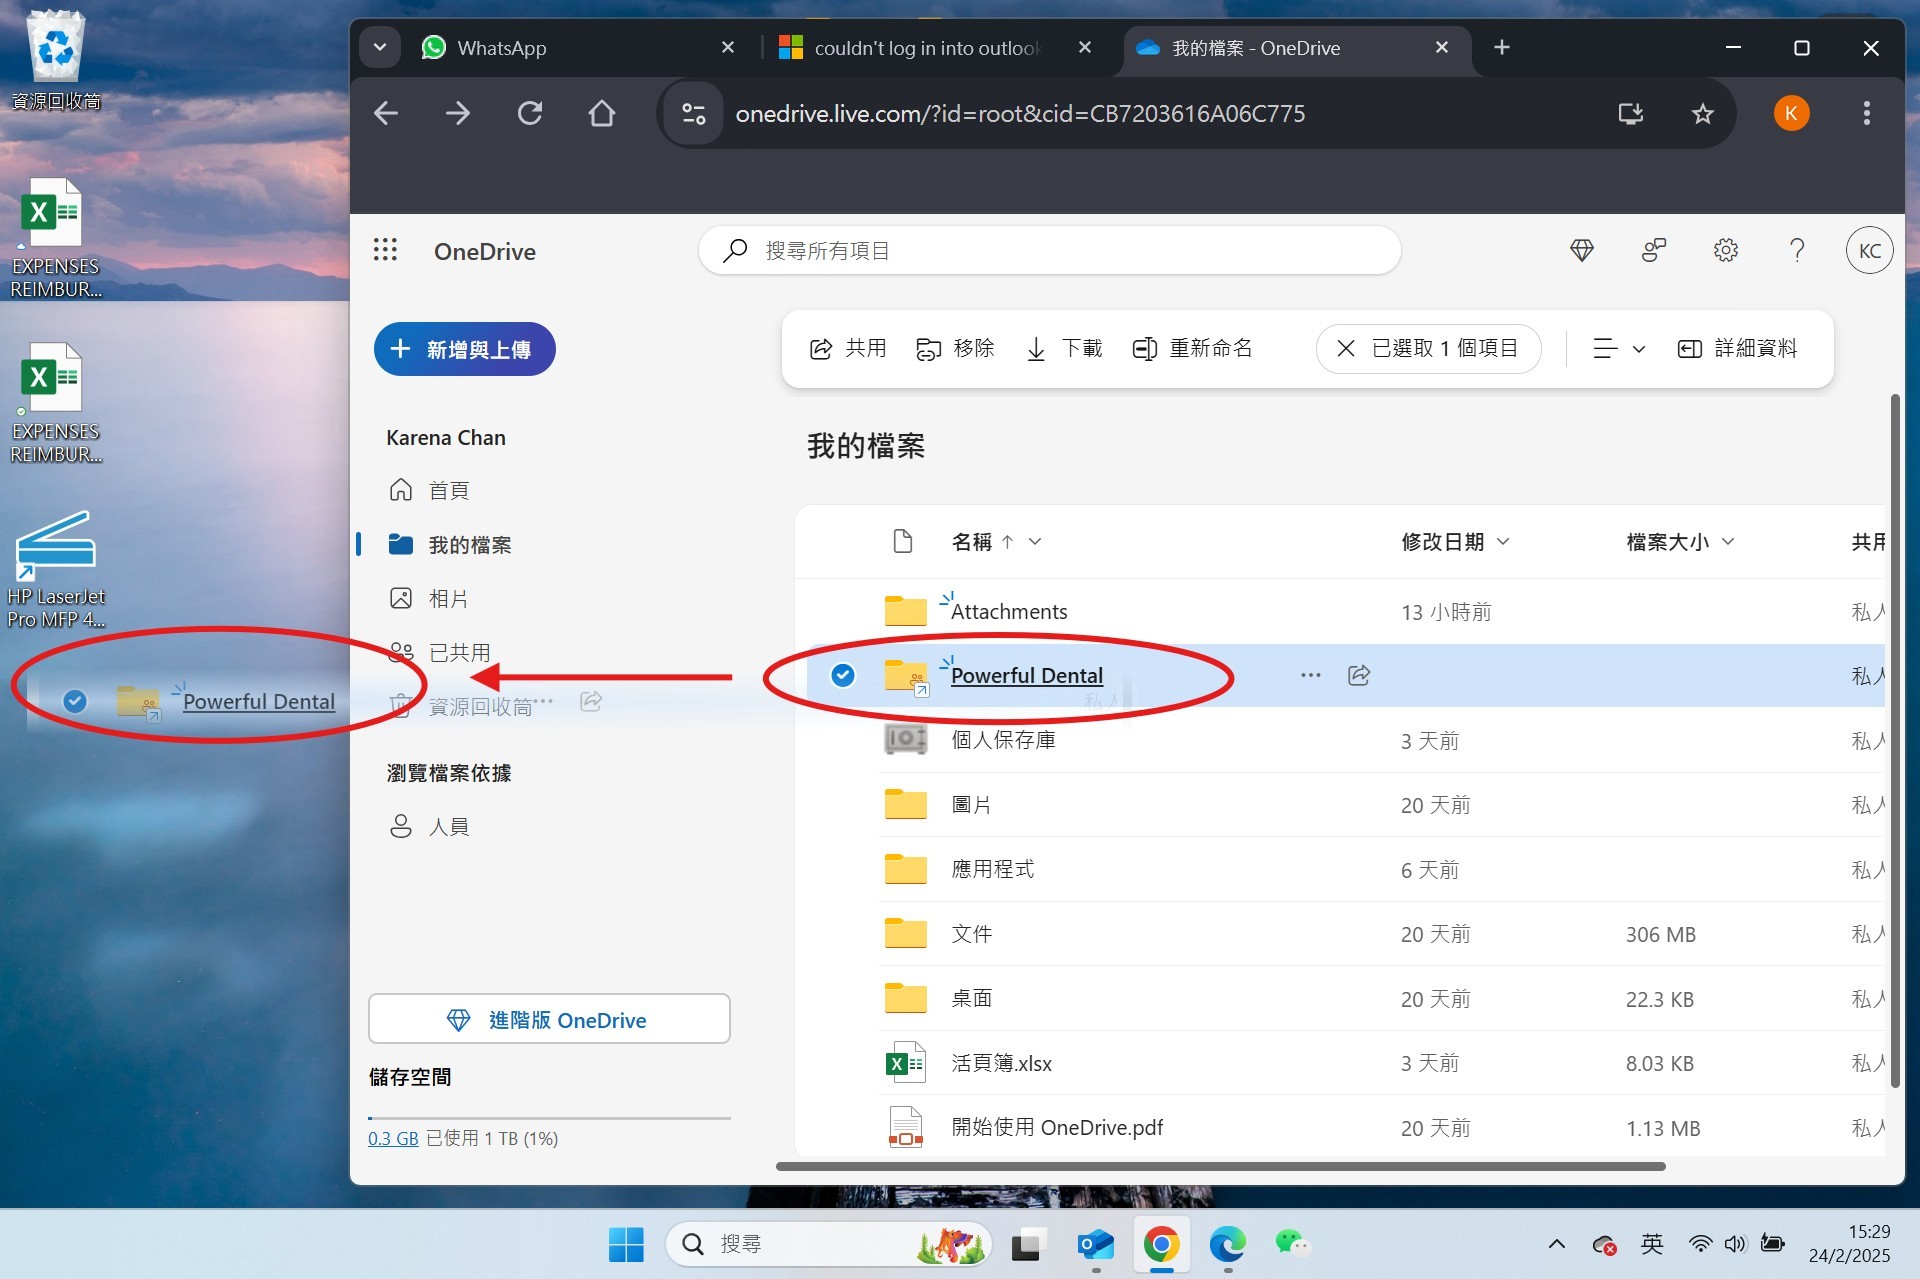Click the 0.3 GB storage link
This screenshot has height=1279, width=1920.
(x=392, y=1138)
